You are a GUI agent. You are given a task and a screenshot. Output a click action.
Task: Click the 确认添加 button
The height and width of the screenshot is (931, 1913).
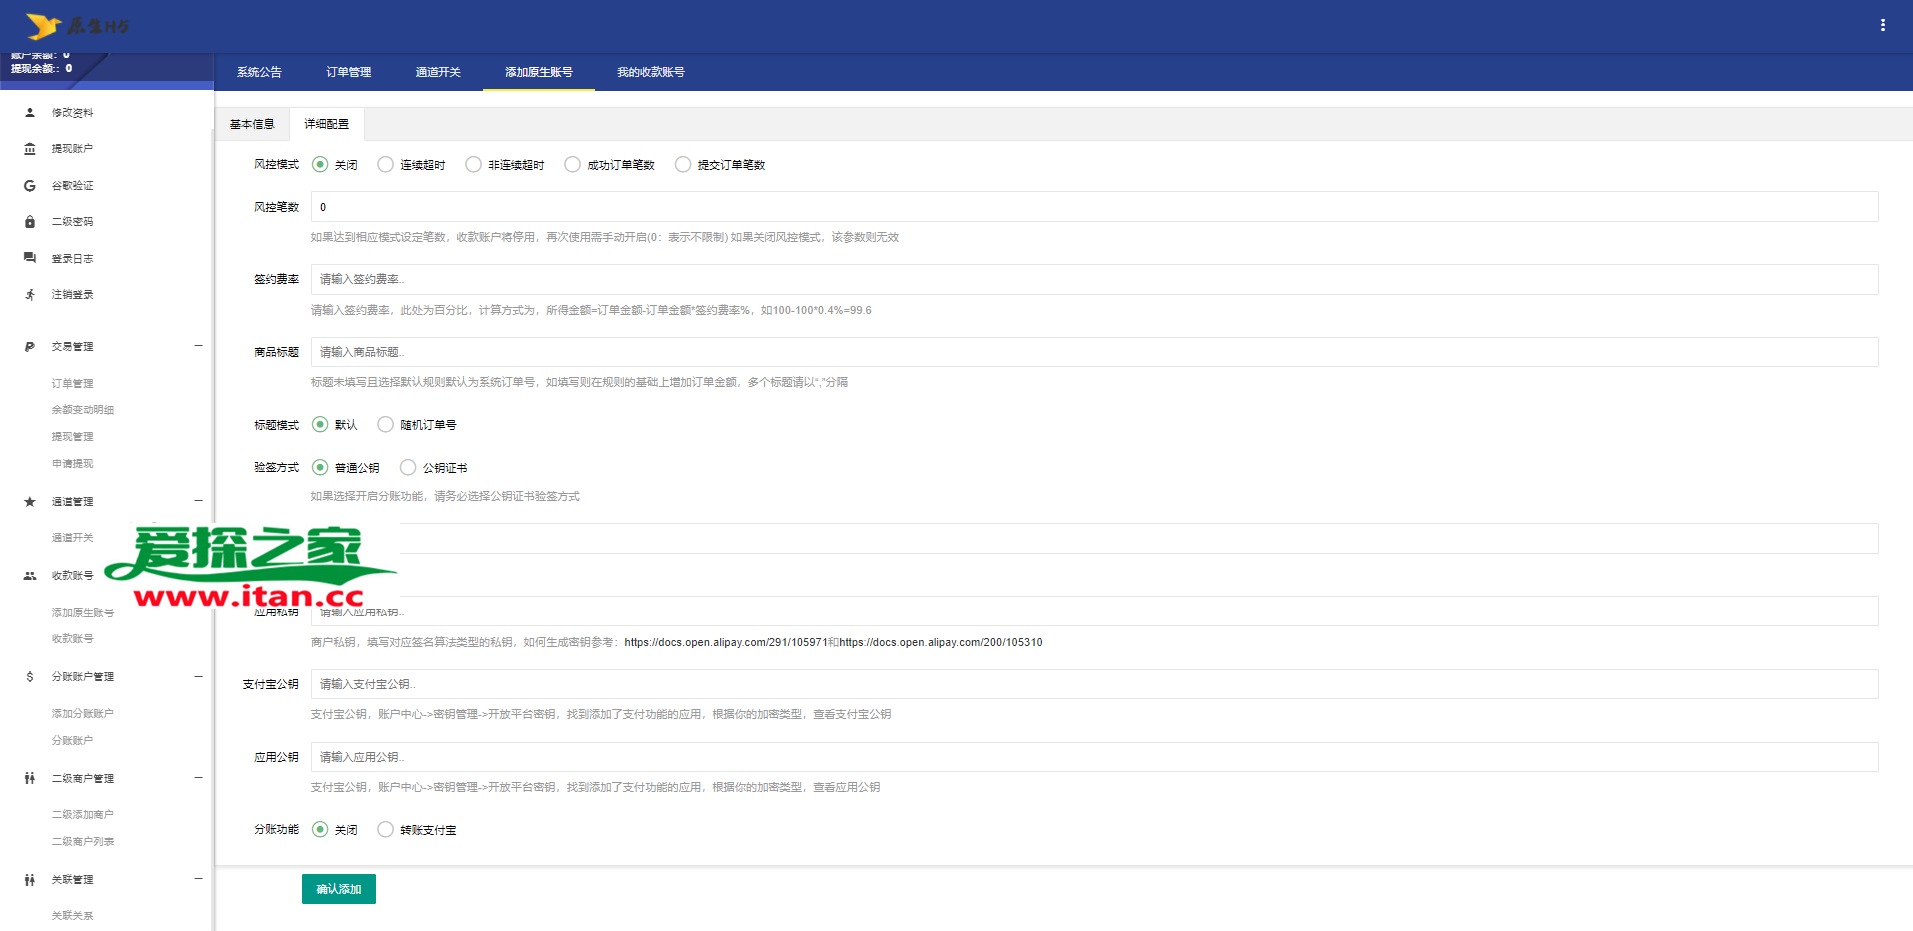pyautogui.click(x=338, y=889)
